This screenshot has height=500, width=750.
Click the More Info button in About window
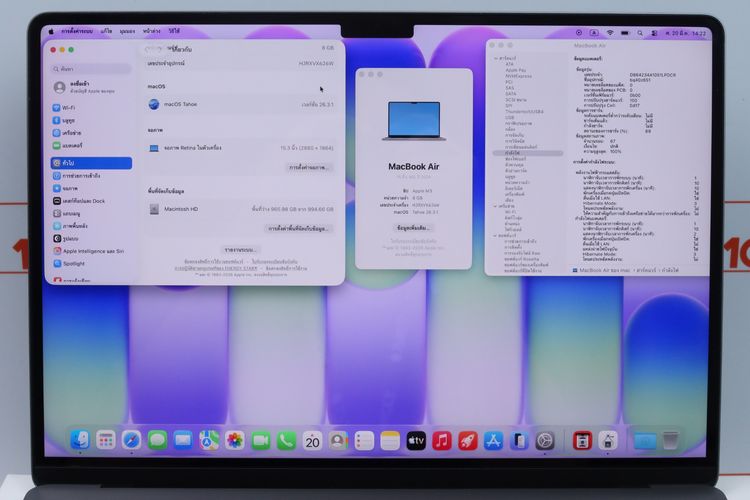click(413, 228)
